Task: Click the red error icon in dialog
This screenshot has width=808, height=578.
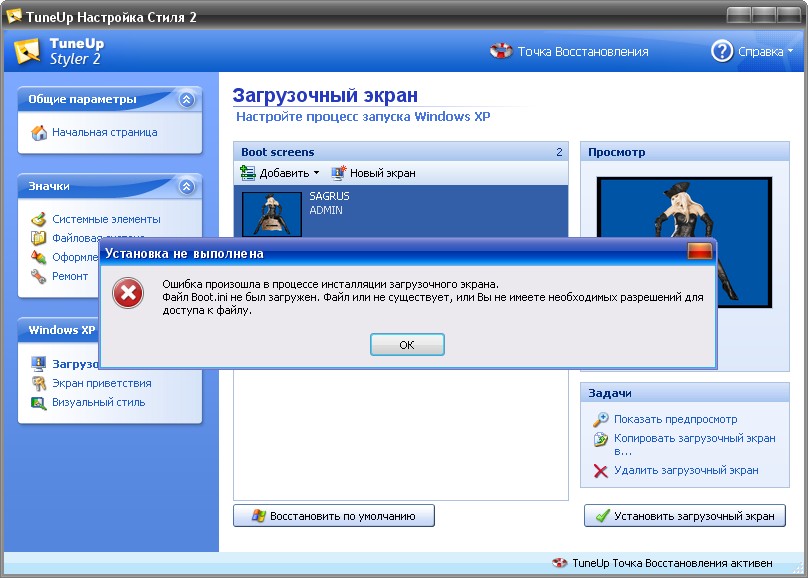Action: click(x=127, y=293)
